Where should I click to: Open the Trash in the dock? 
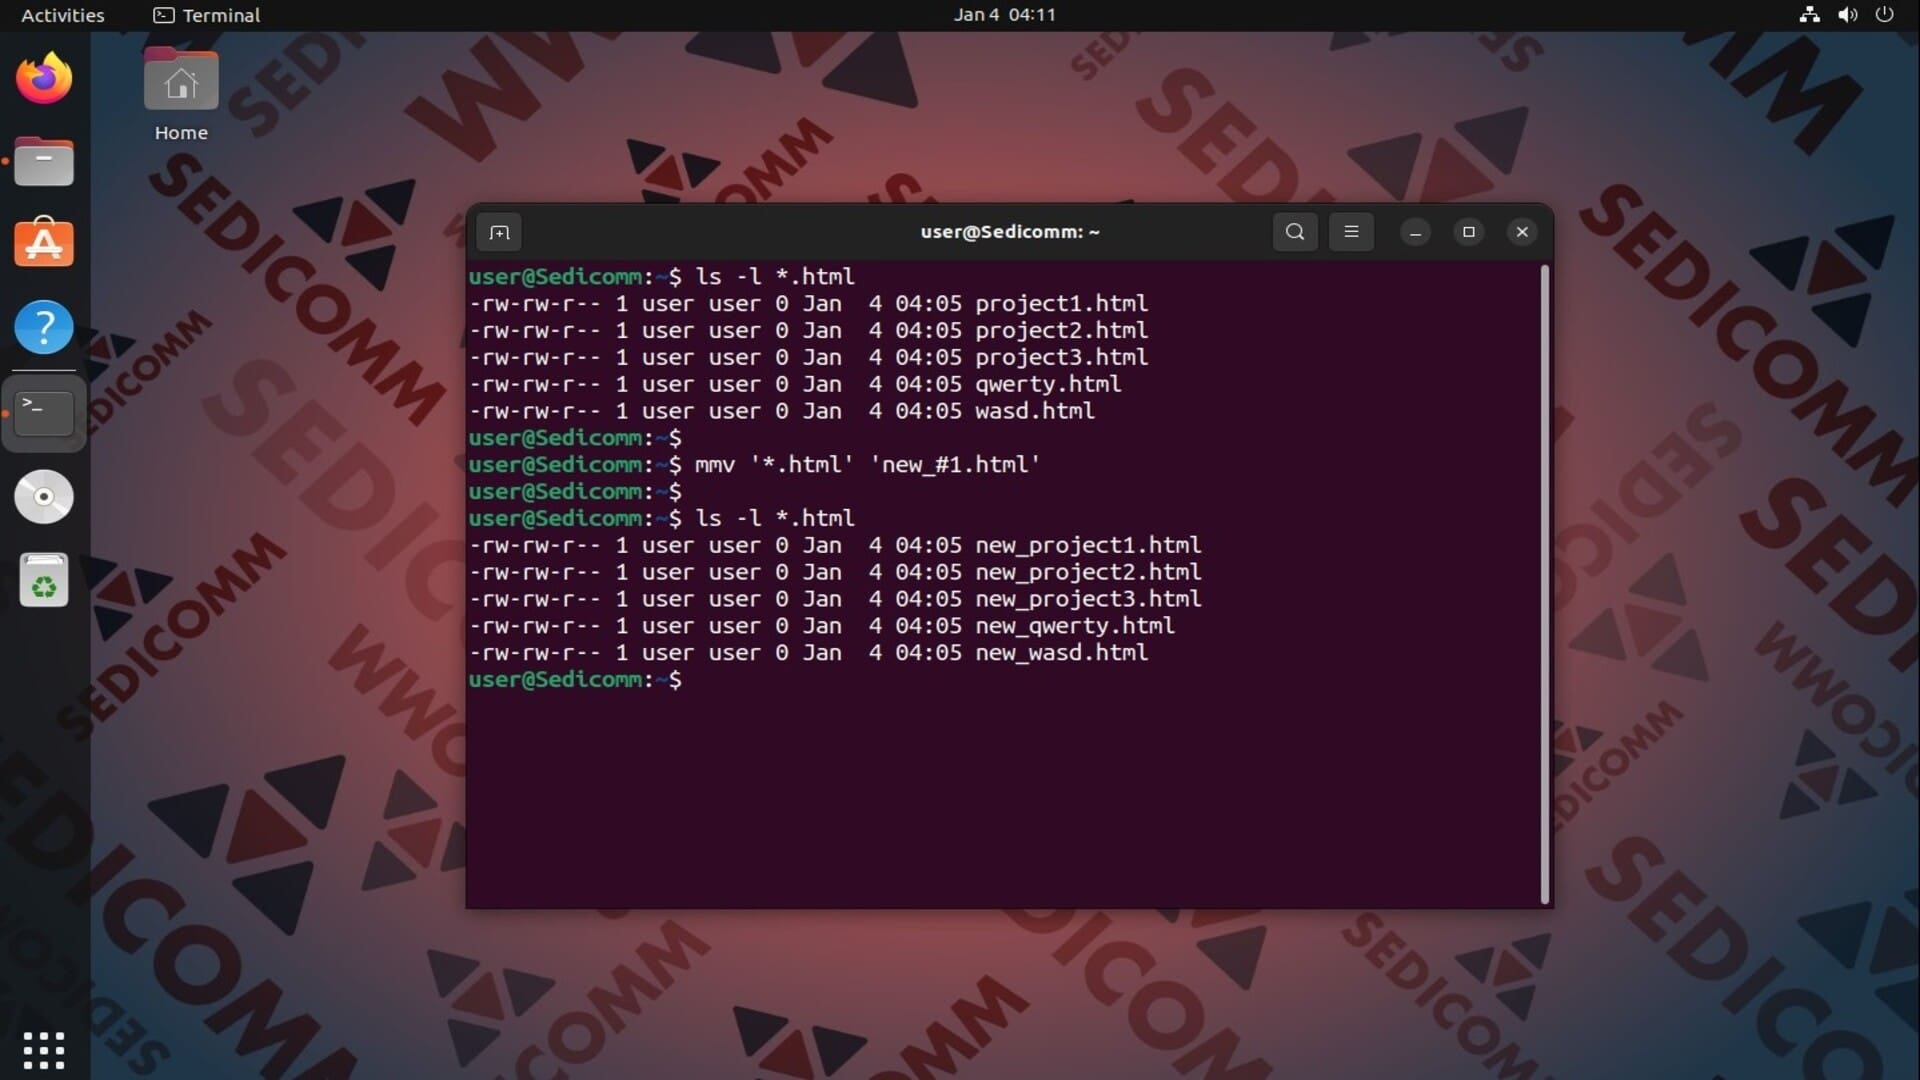[44, 580]
